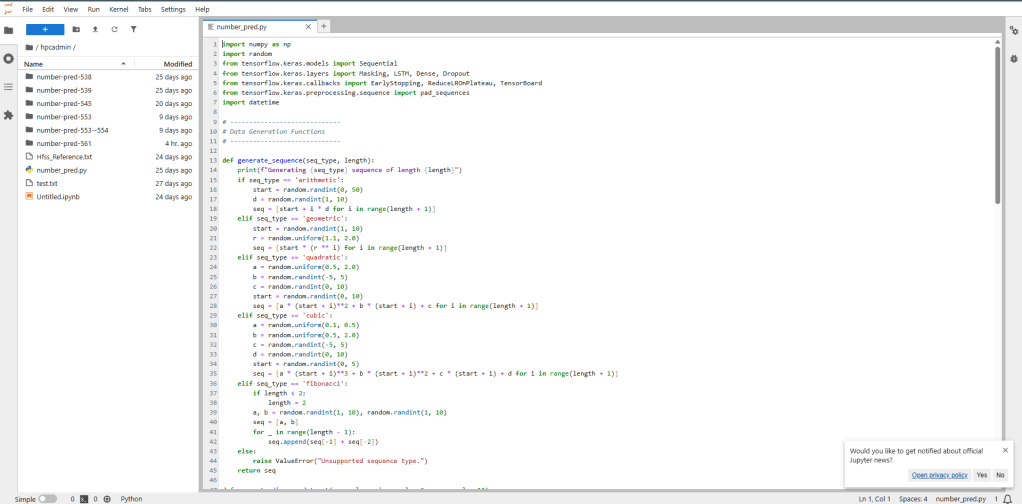Click the notification bell in status bar
1022x504 pixels.
[1008, 498]
